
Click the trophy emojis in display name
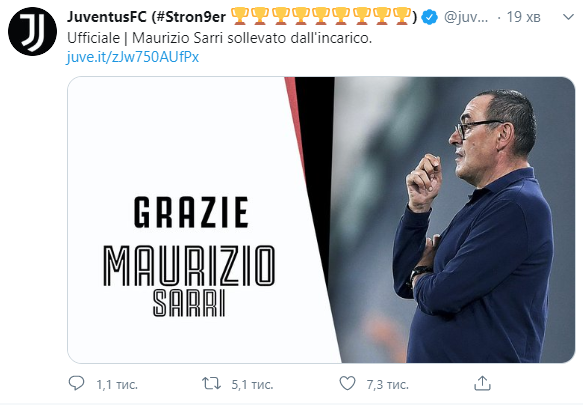321,16
